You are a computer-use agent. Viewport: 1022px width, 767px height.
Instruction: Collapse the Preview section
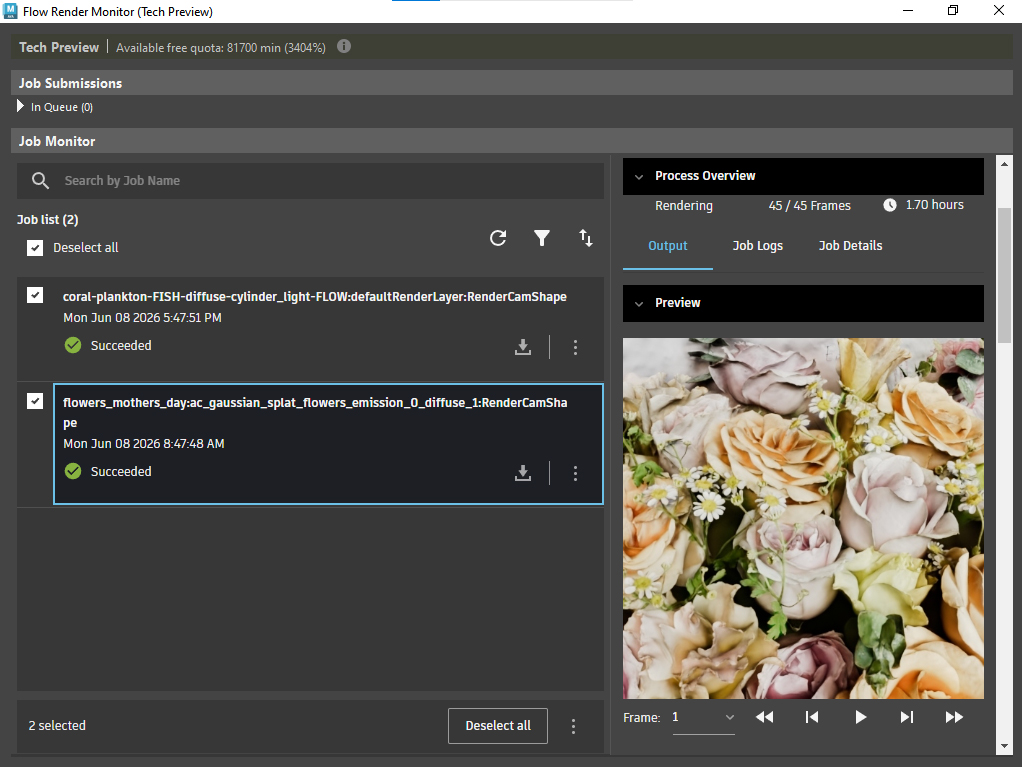(639, 304)
